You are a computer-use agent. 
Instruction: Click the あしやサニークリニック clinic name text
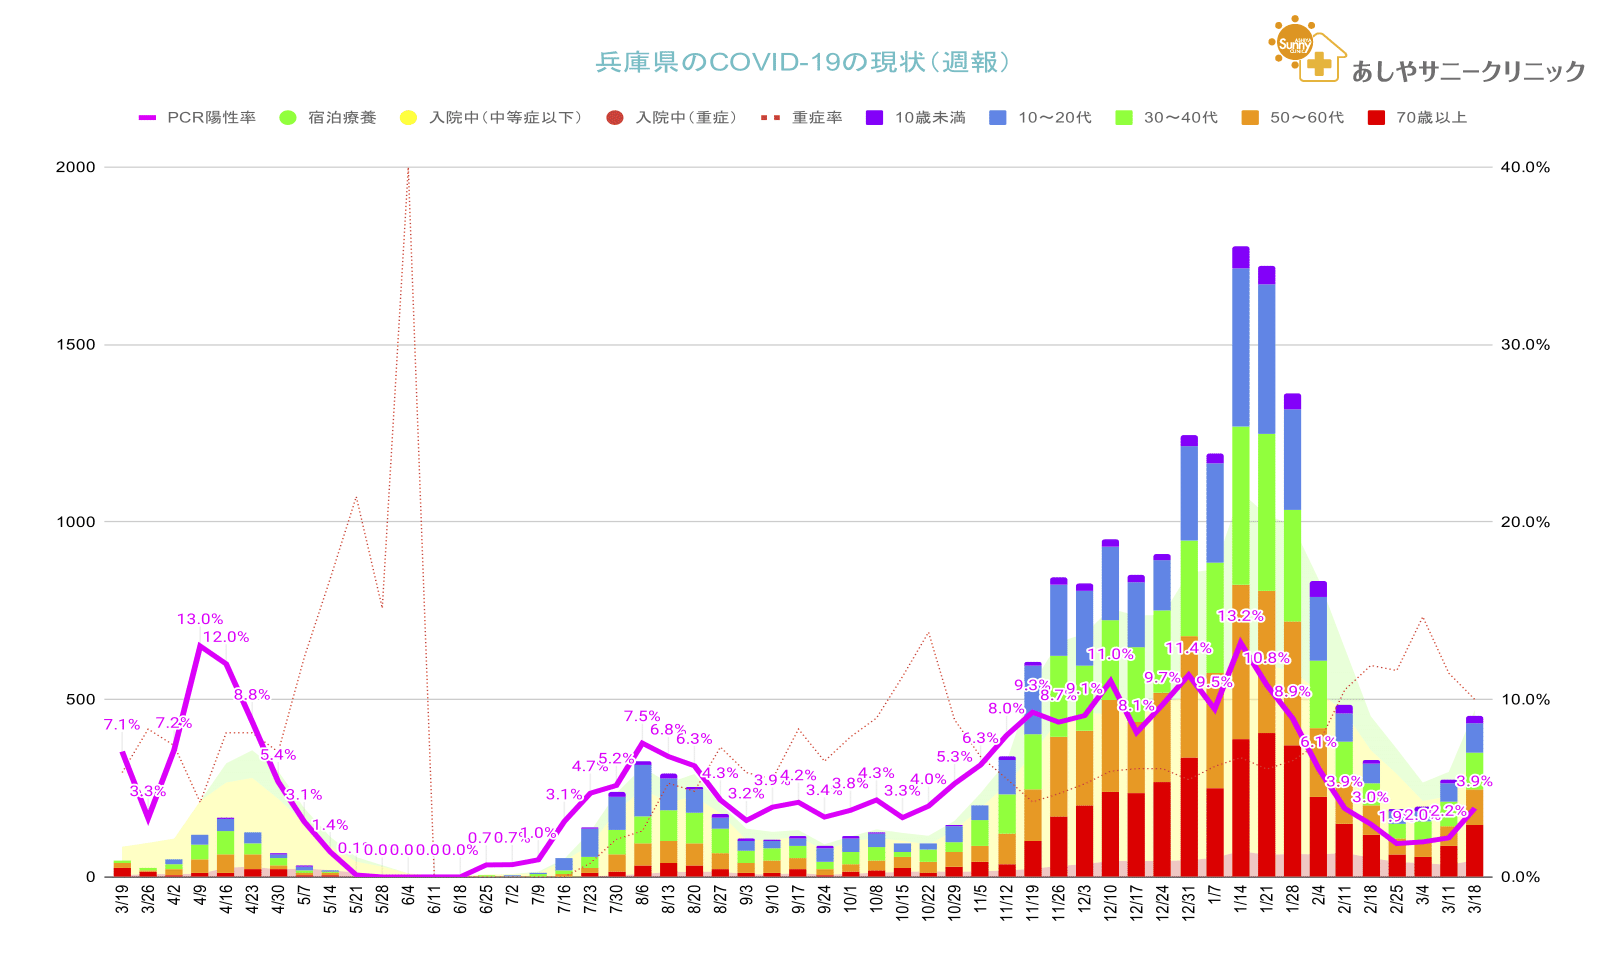pyautogui.click(x=1468, y=71)
